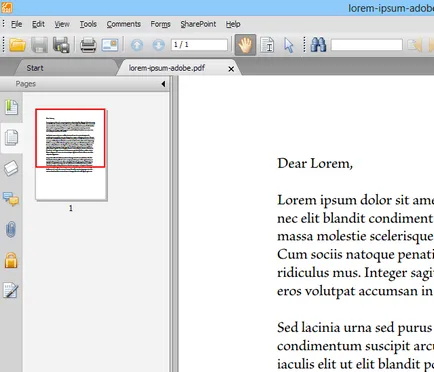The height and width of the screenshot is (372, 434).
Task: Select the page 1 thumbnail
Action: coord(71,155)
